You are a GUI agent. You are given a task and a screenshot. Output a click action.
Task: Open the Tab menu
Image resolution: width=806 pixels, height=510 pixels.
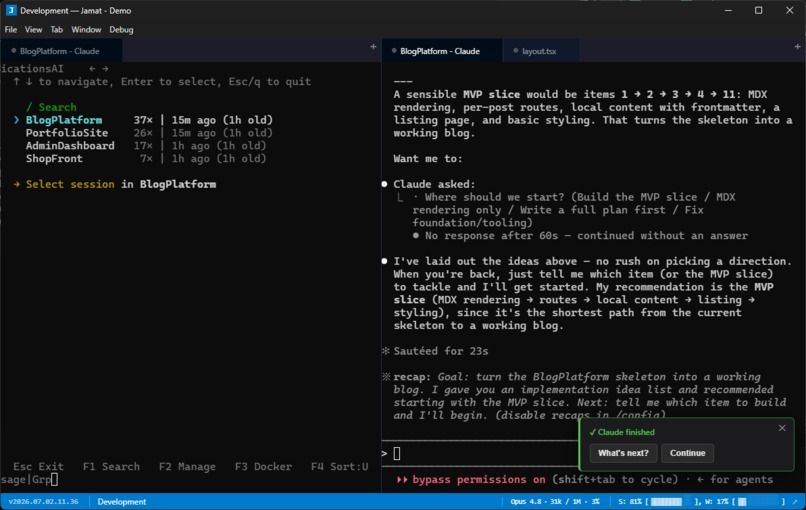(57, 30)
